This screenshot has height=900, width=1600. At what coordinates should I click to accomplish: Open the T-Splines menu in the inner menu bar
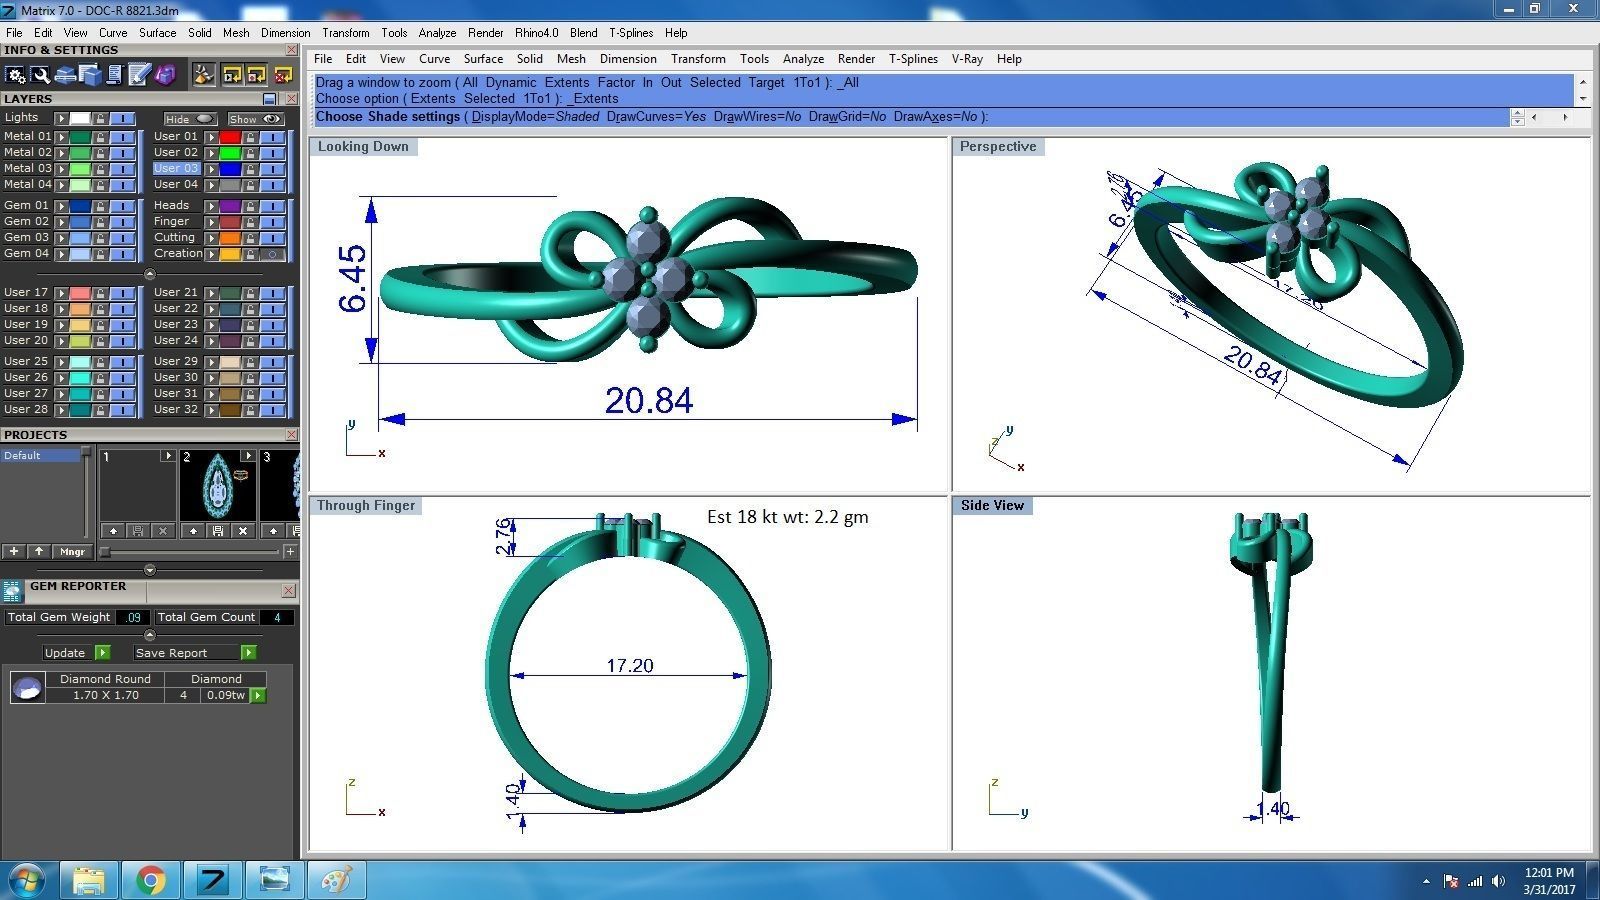coord(913,59)
